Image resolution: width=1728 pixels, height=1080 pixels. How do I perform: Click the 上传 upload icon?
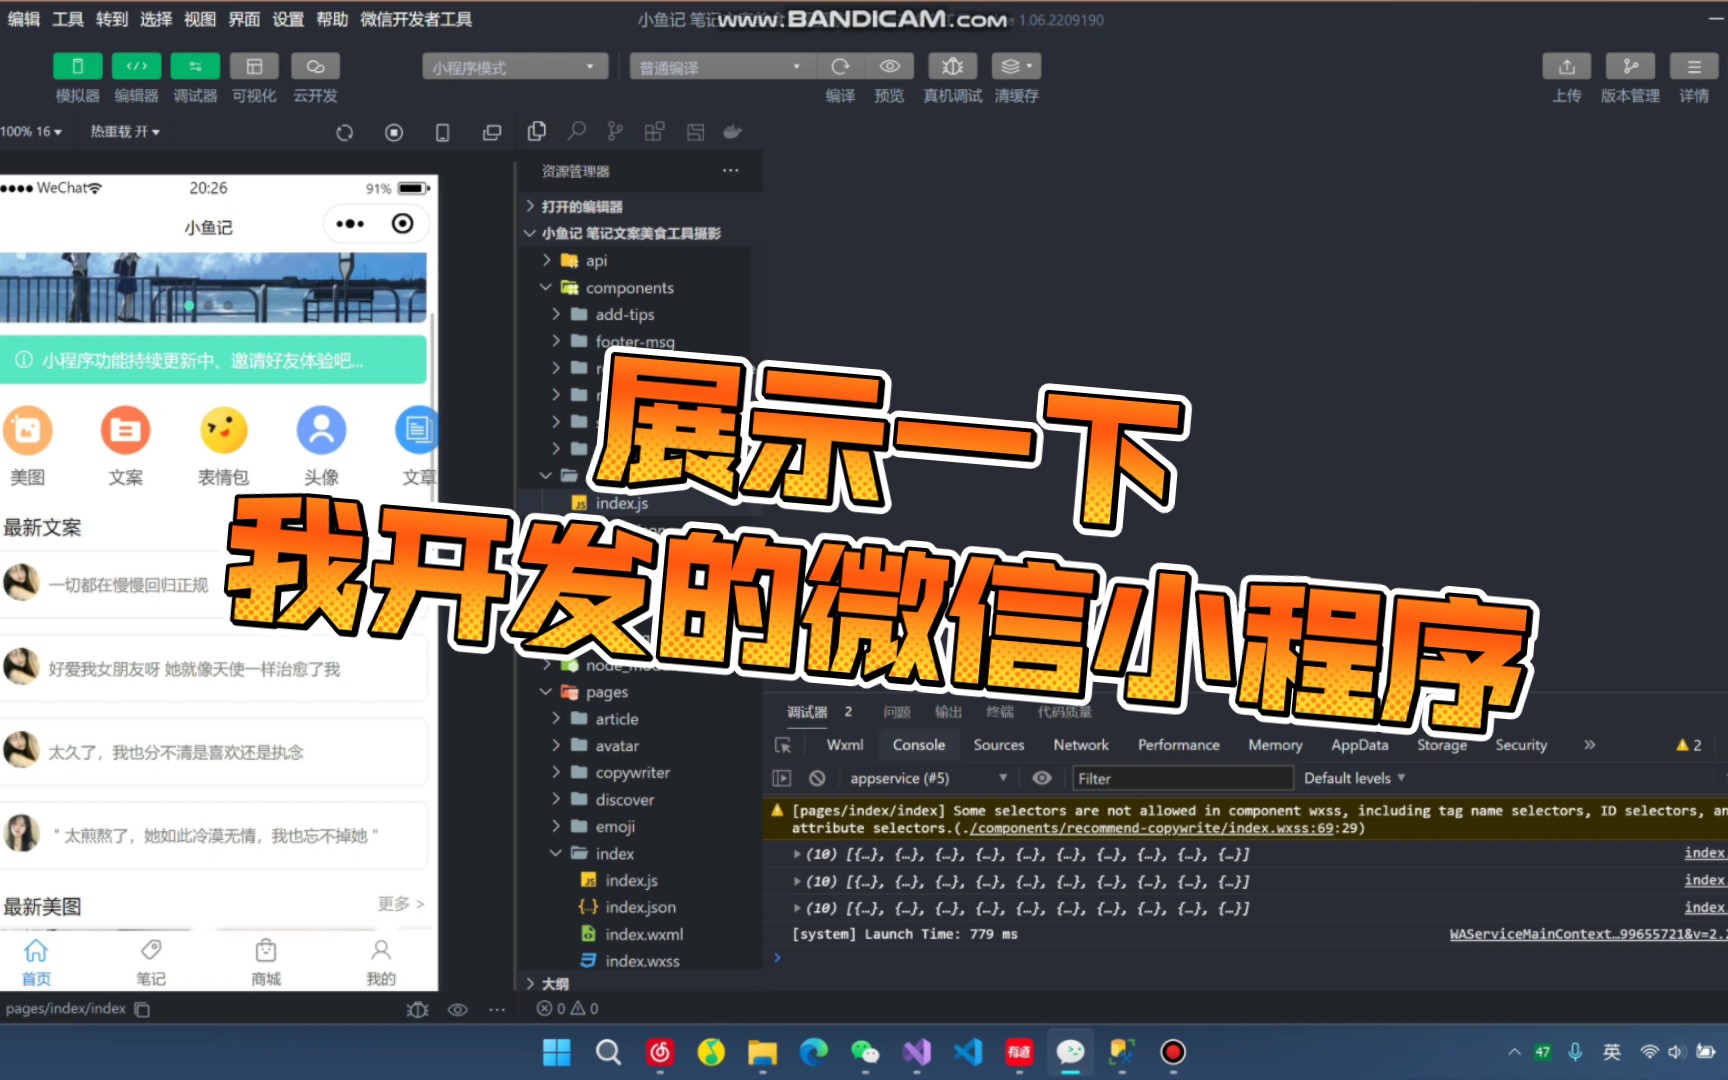tap(1566, 66)
